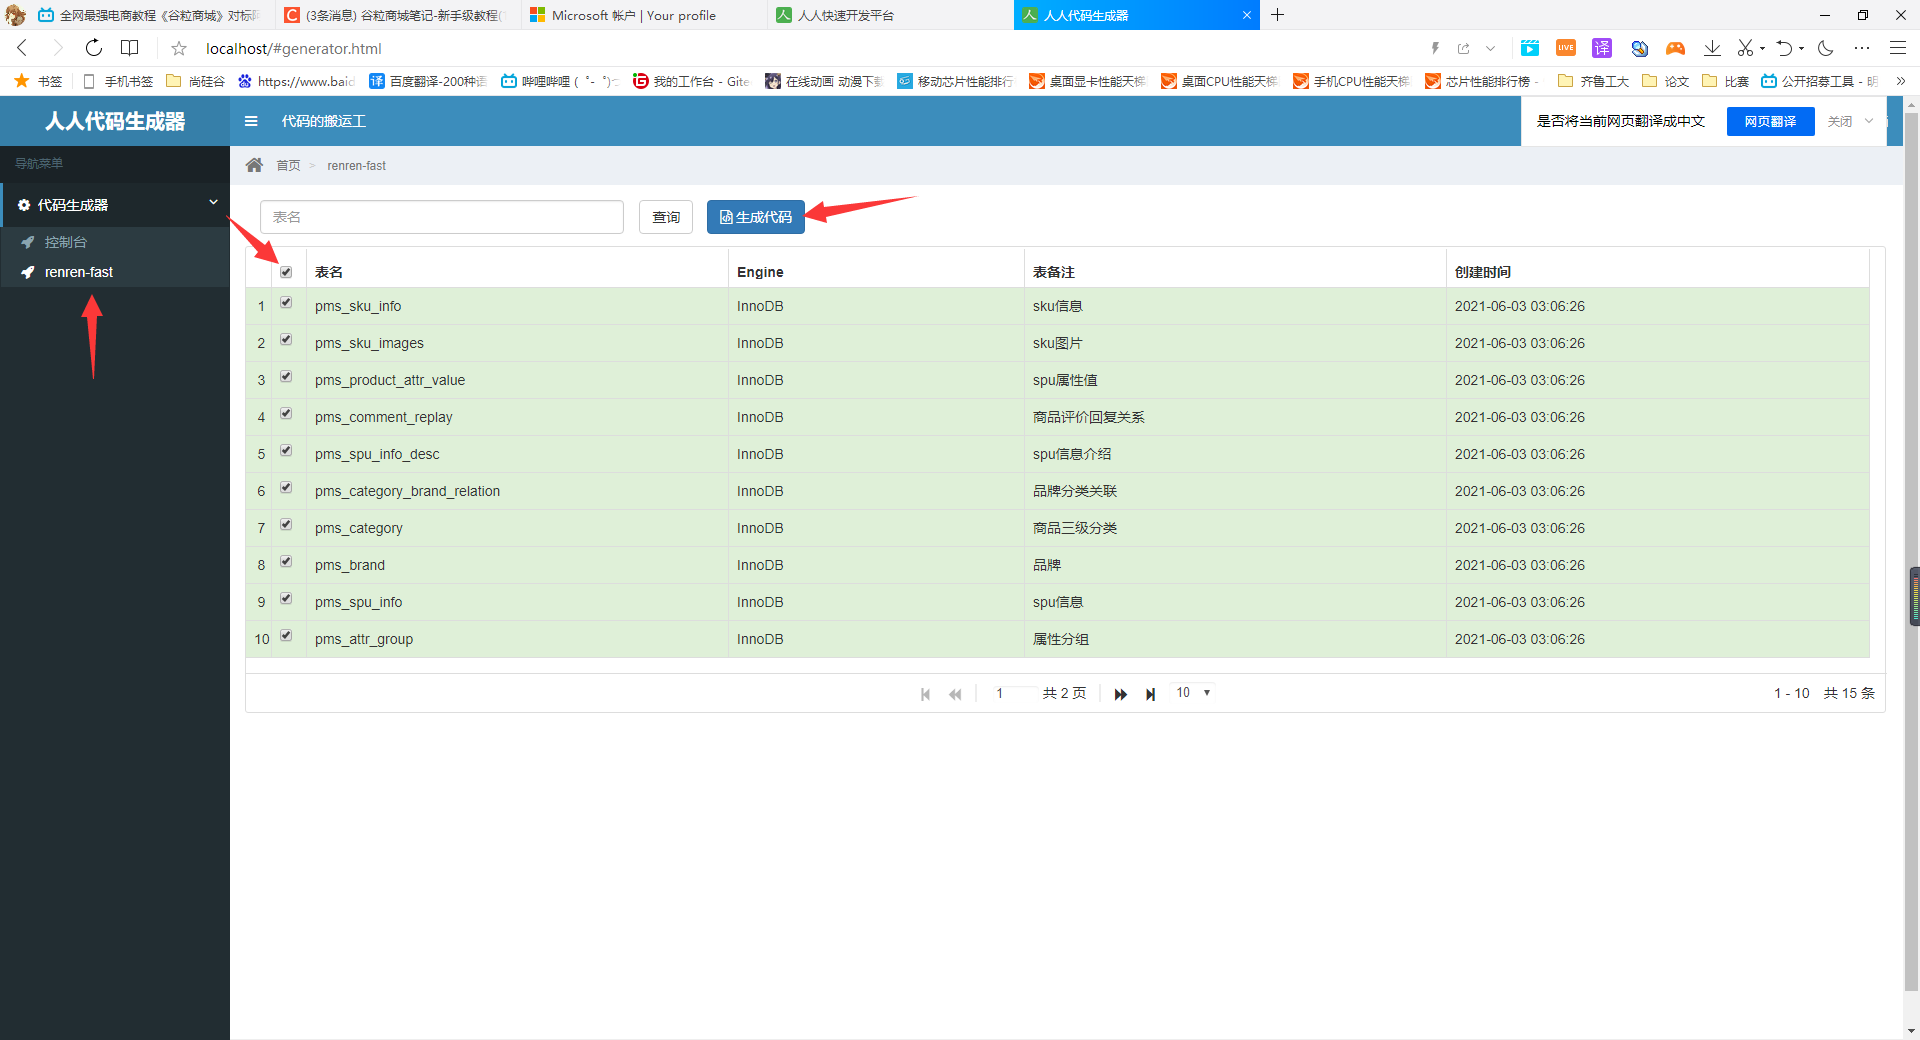The image size is (1920, 1040).
Task: Uncheck the pms_sku_info row checkbox
Action: 286,303
